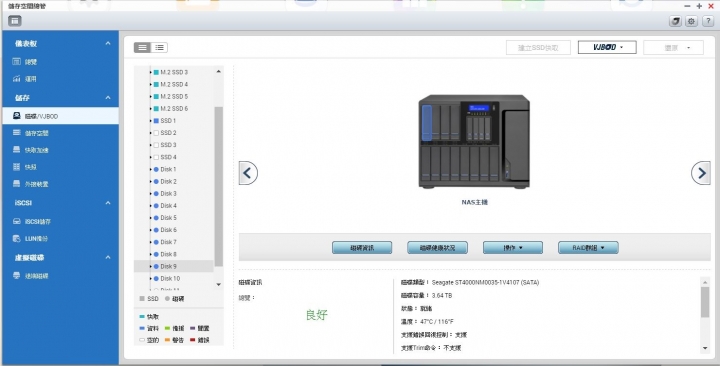
Task: Open the VJBOD dropdown
Action: (607, 47)
